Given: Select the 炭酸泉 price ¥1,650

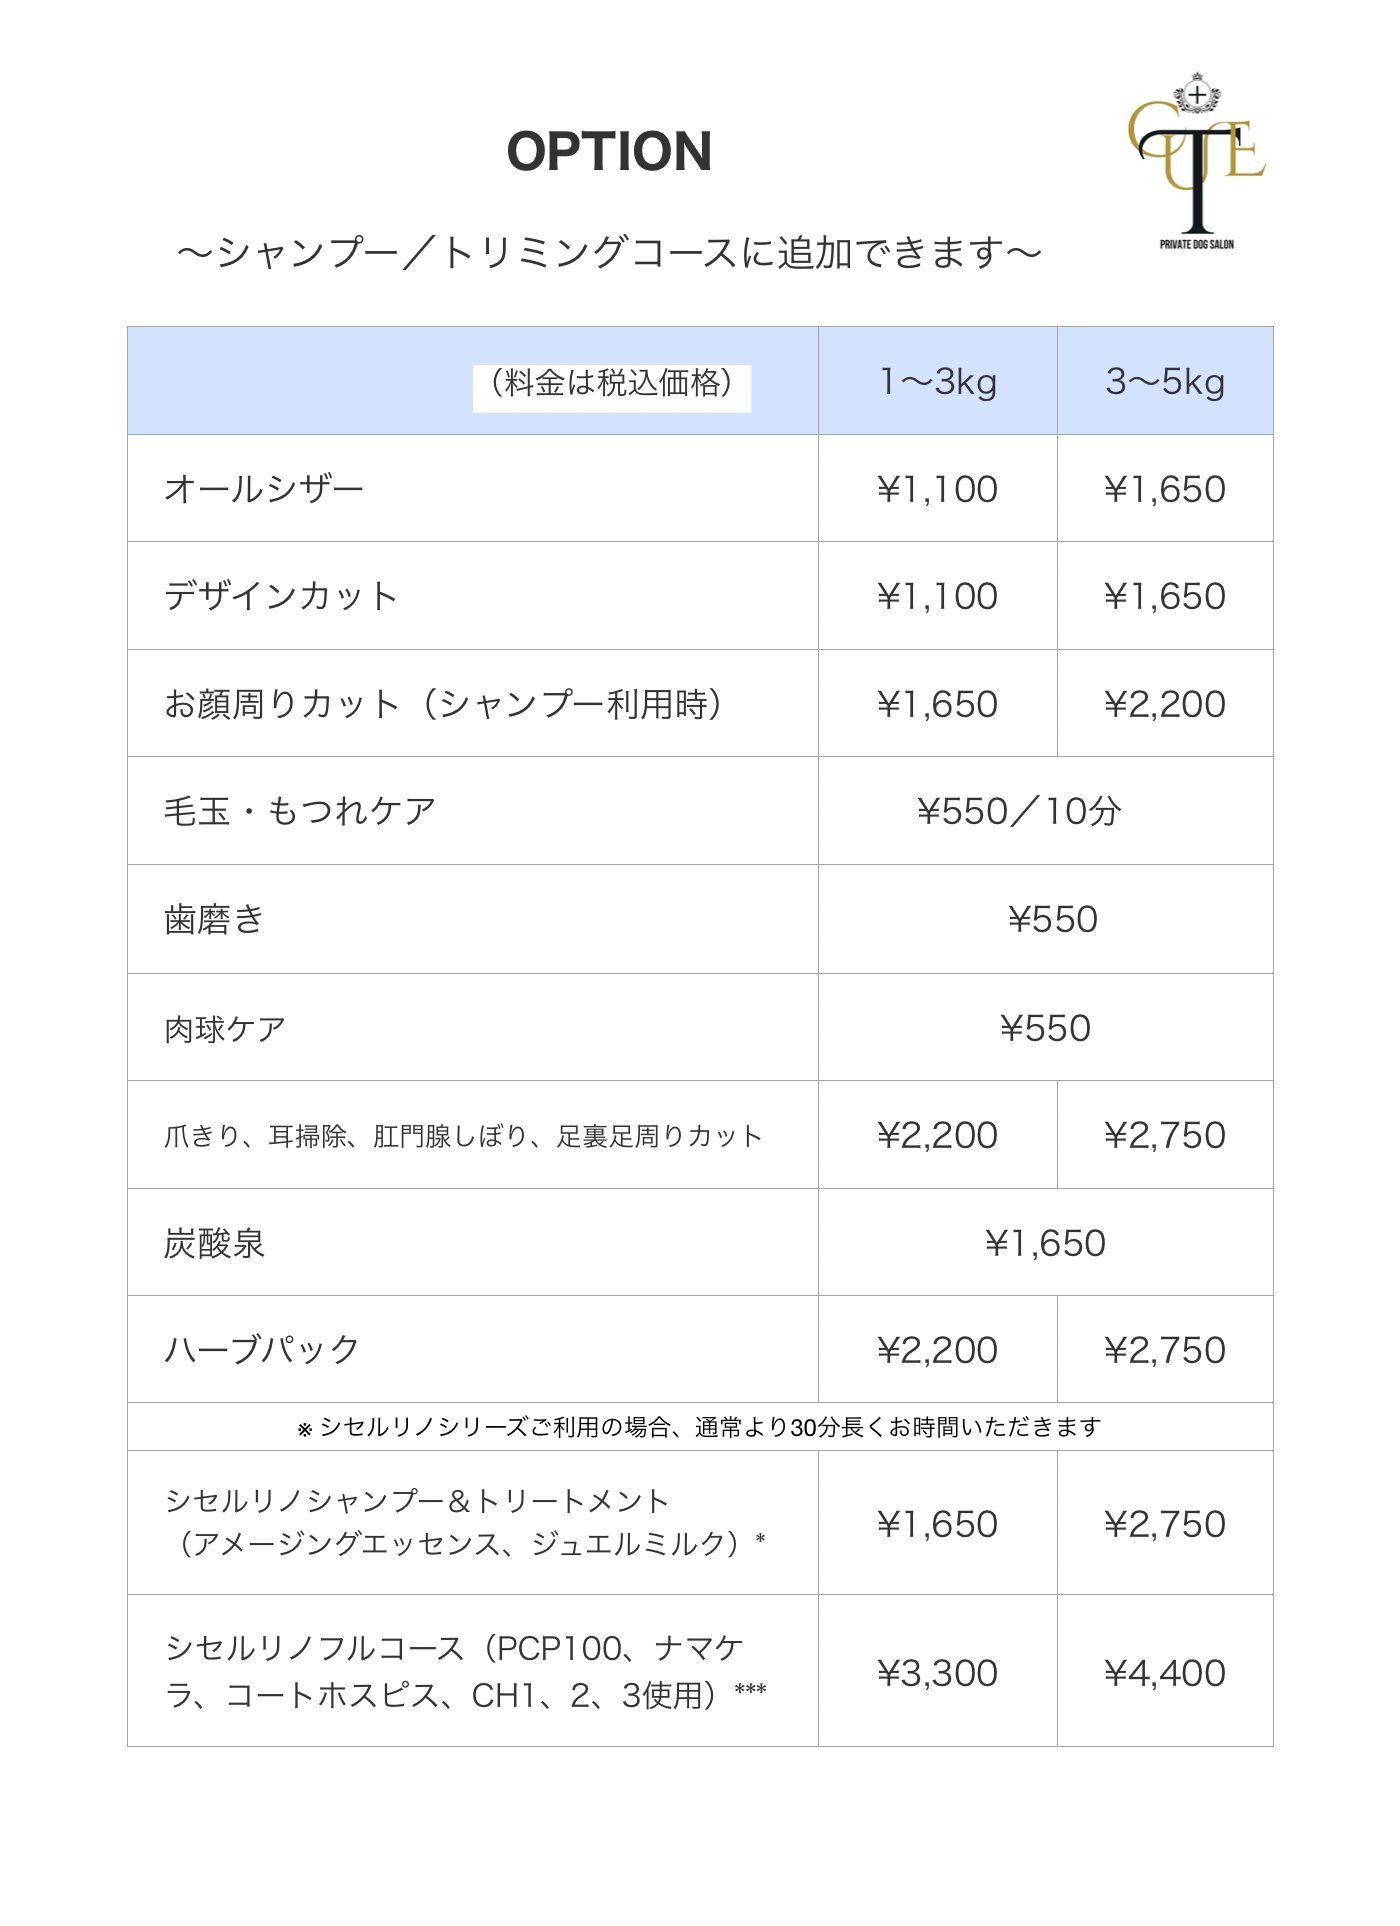Looking at the screenshot, I should (1045, 1243).
